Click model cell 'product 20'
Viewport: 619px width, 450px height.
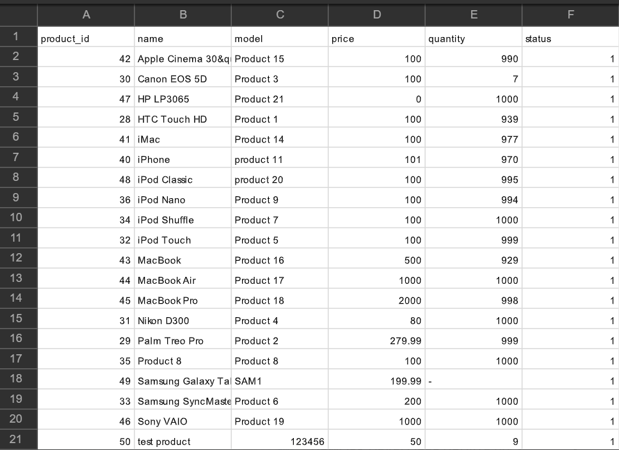(x=280, y=178)
